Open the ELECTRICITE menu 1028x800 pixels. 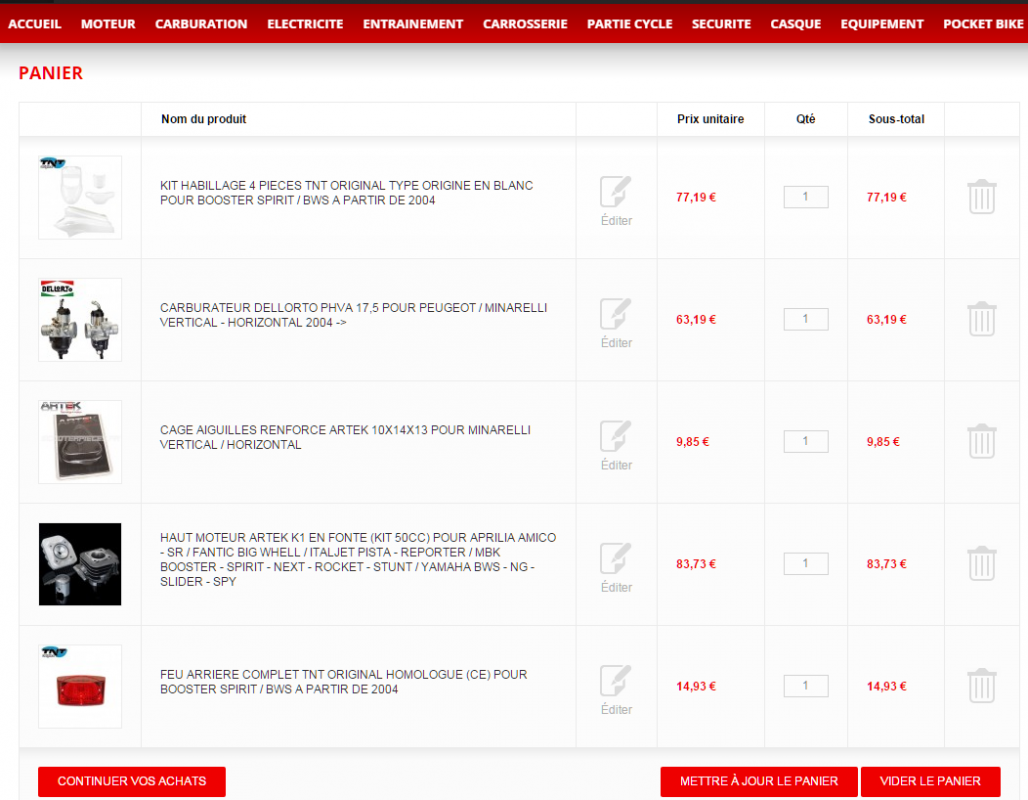(x=305, y=24)
